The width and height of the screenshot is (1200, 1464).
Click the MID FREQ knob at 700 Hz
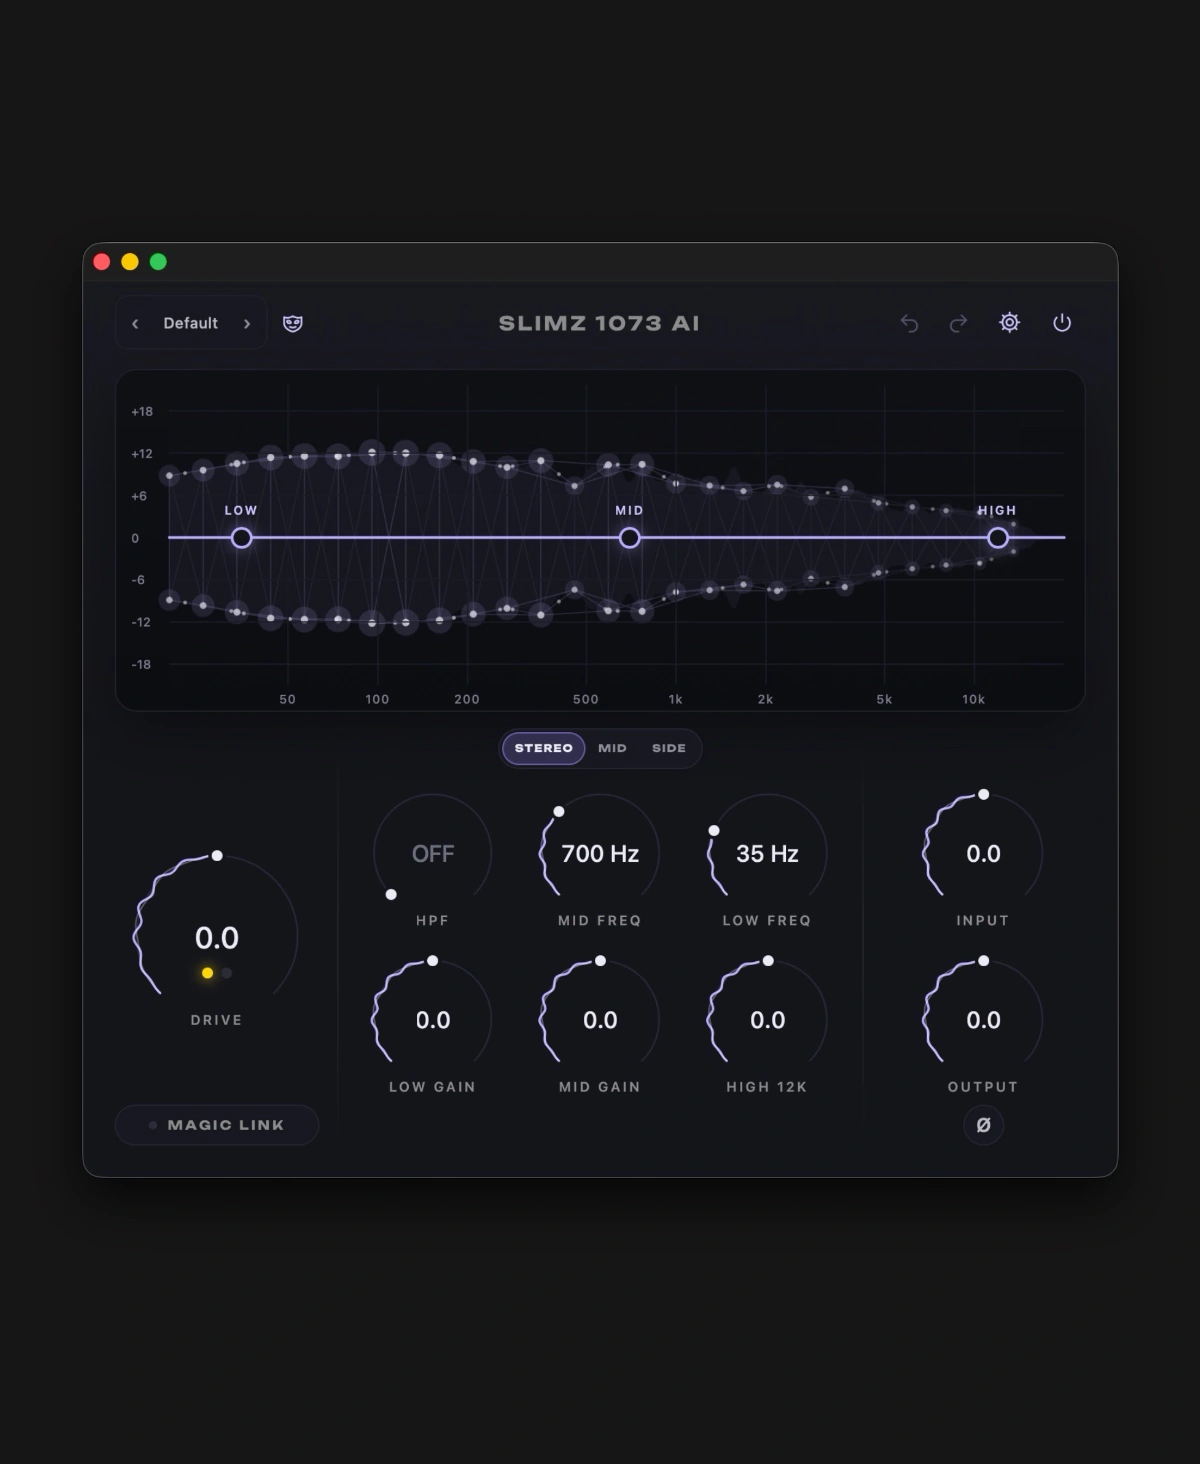pyautogui.click(x=600, y=853)
